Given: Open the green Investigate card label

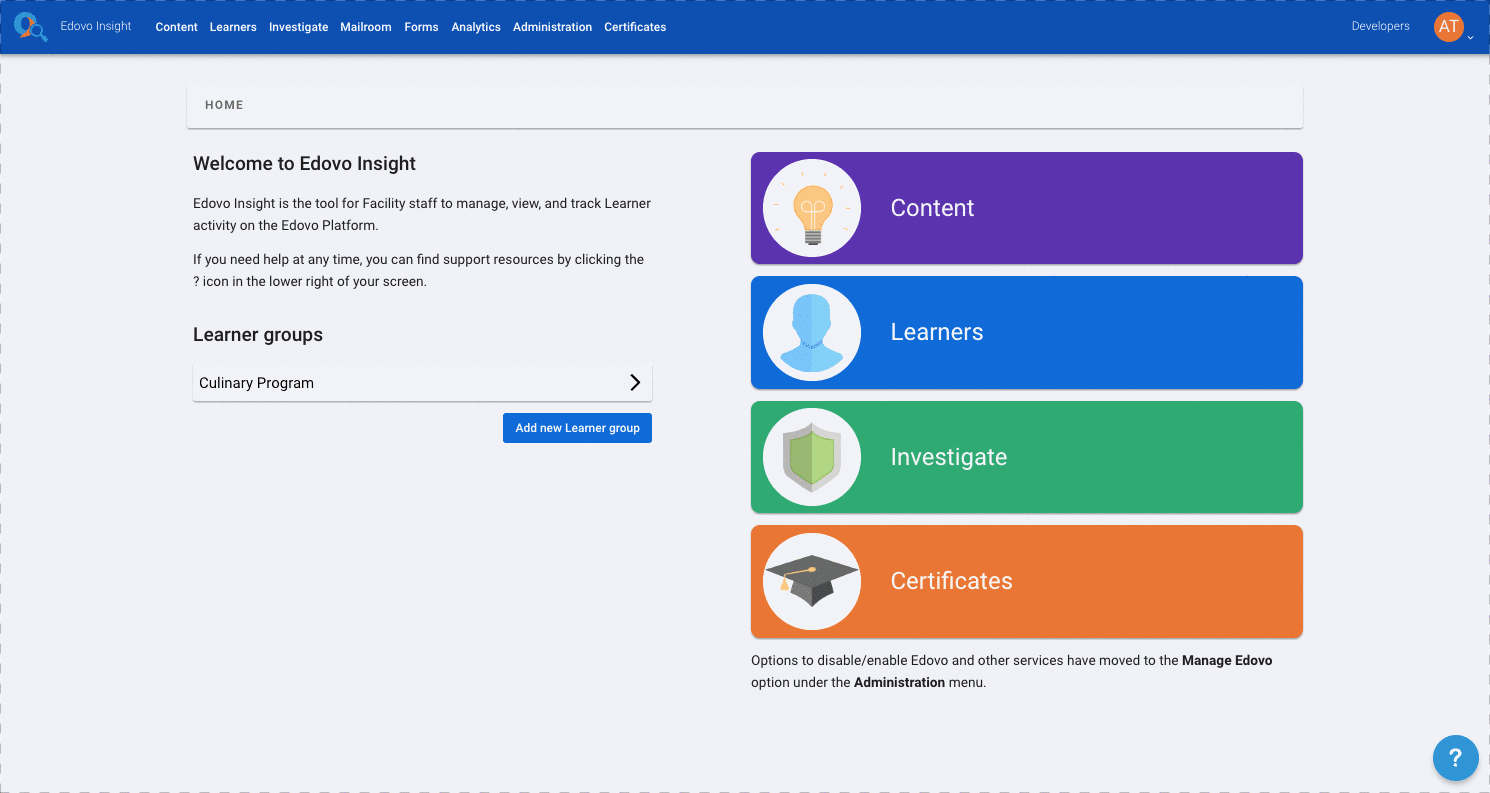Looking at the screenshot, I should point(949,457).
